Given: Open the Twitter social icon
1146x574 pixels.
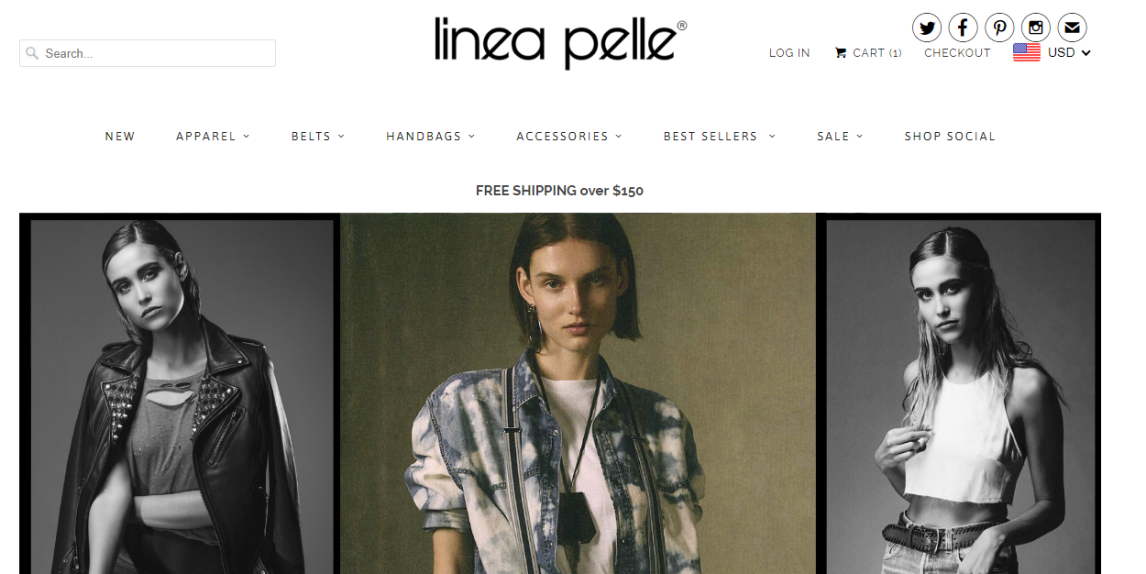Looking at the screenshot, I should [x=927, y=29].
